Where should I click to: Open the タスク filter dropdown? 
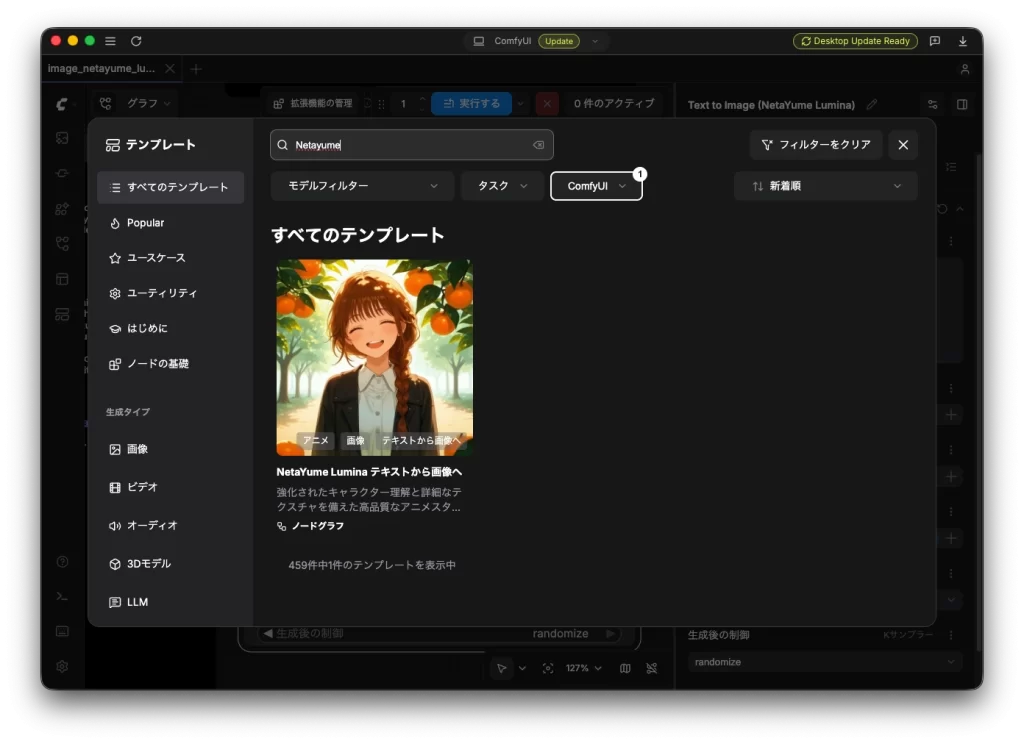[502, 186]
